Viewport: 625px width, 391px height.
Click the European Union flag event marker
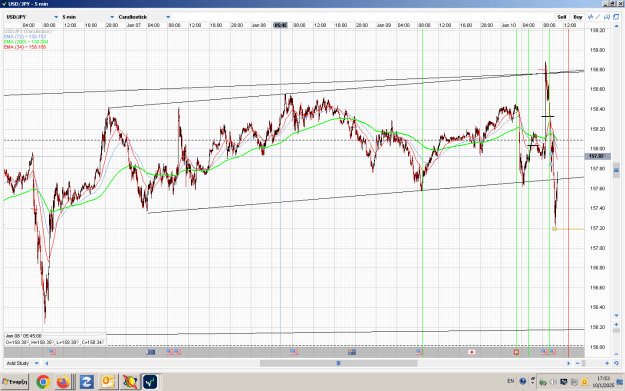(150, 352)
